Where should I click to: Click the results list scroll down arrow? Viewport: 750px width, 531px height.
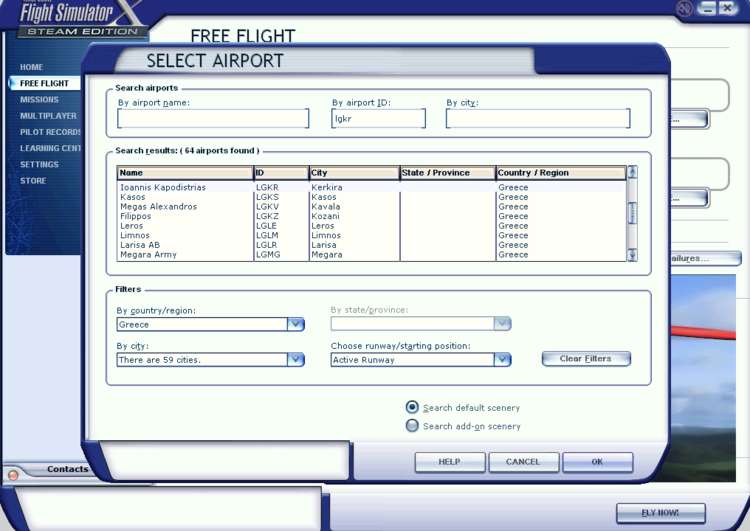click(x=632, y=255)
